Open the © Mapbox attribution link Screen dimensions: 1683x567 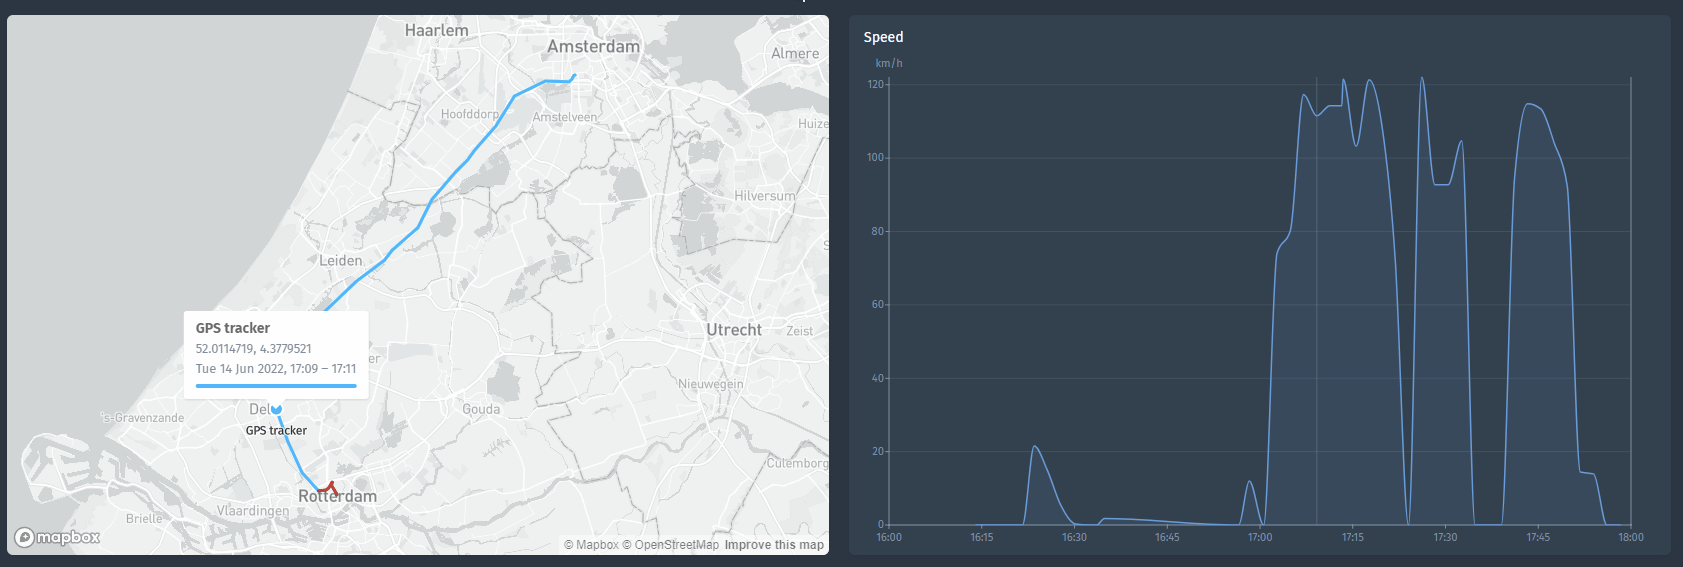(591, 545)
